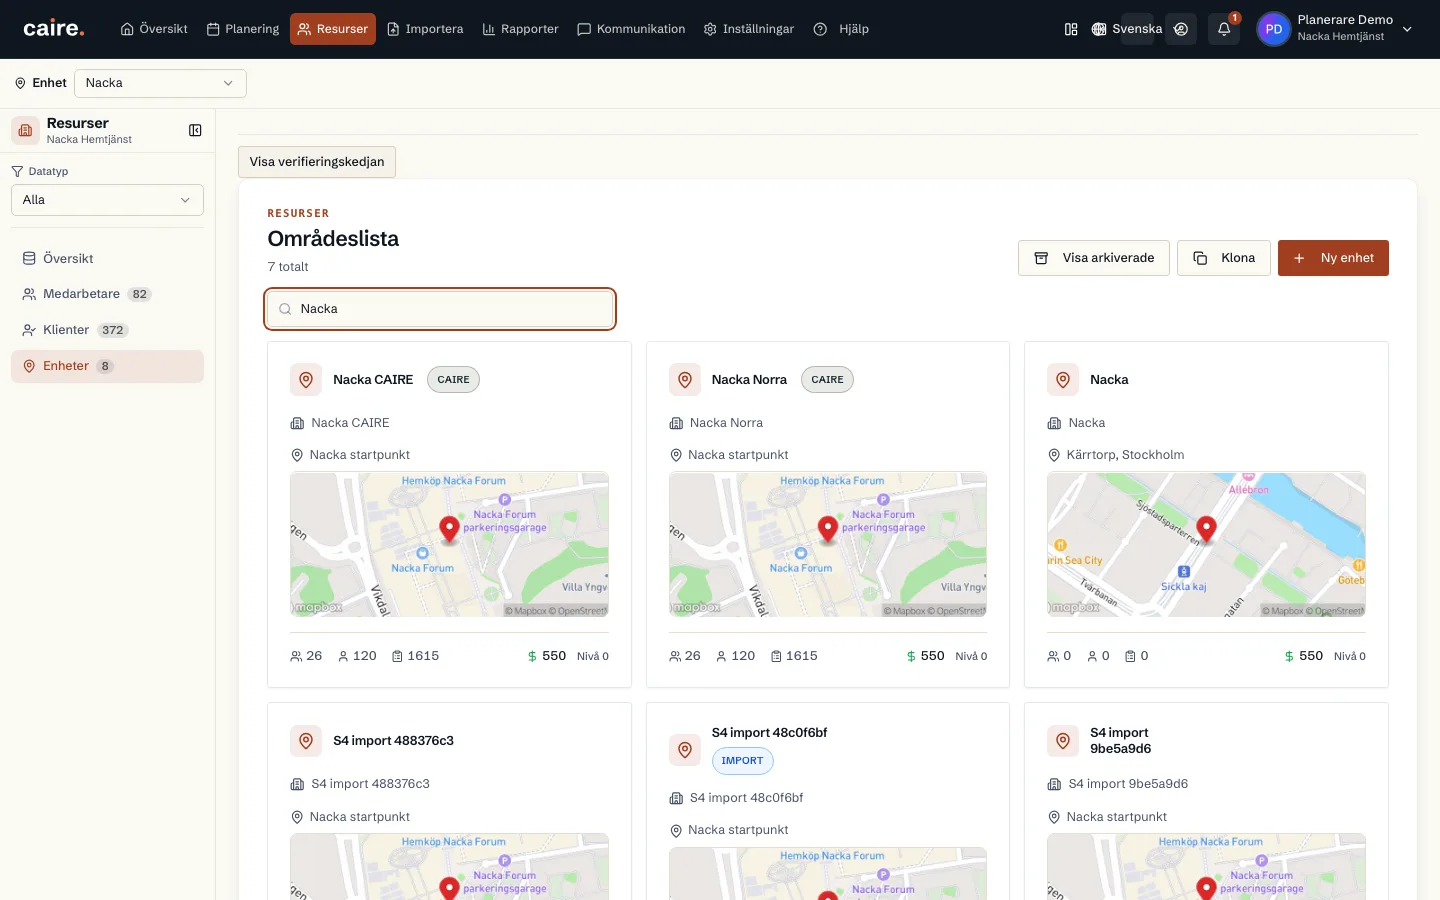This screenshot has height=900, width=1440.
Task: Open the Planering menu
Action: click(x=243, y=29)
